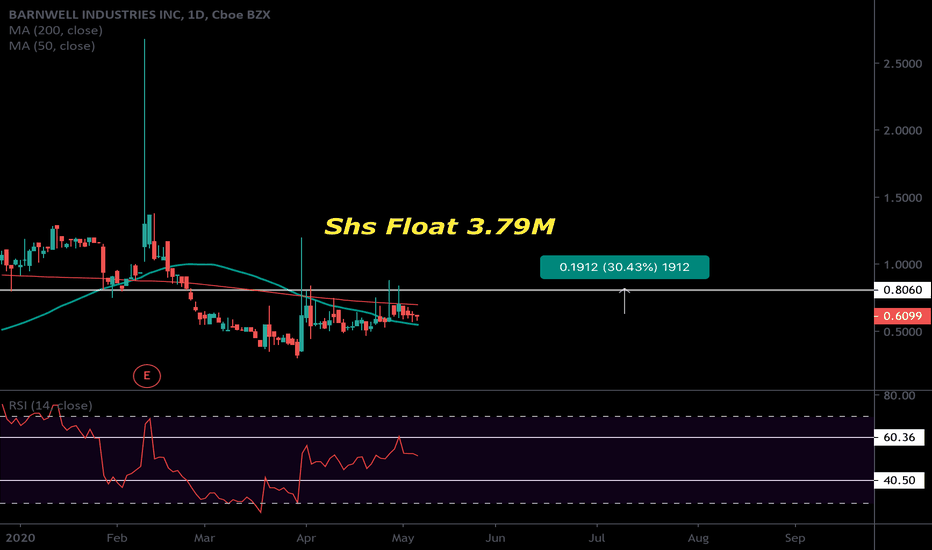Viewport: 932px width, 550px height.
Task: Click the 1.0000 price axis label
Action: 903,265
